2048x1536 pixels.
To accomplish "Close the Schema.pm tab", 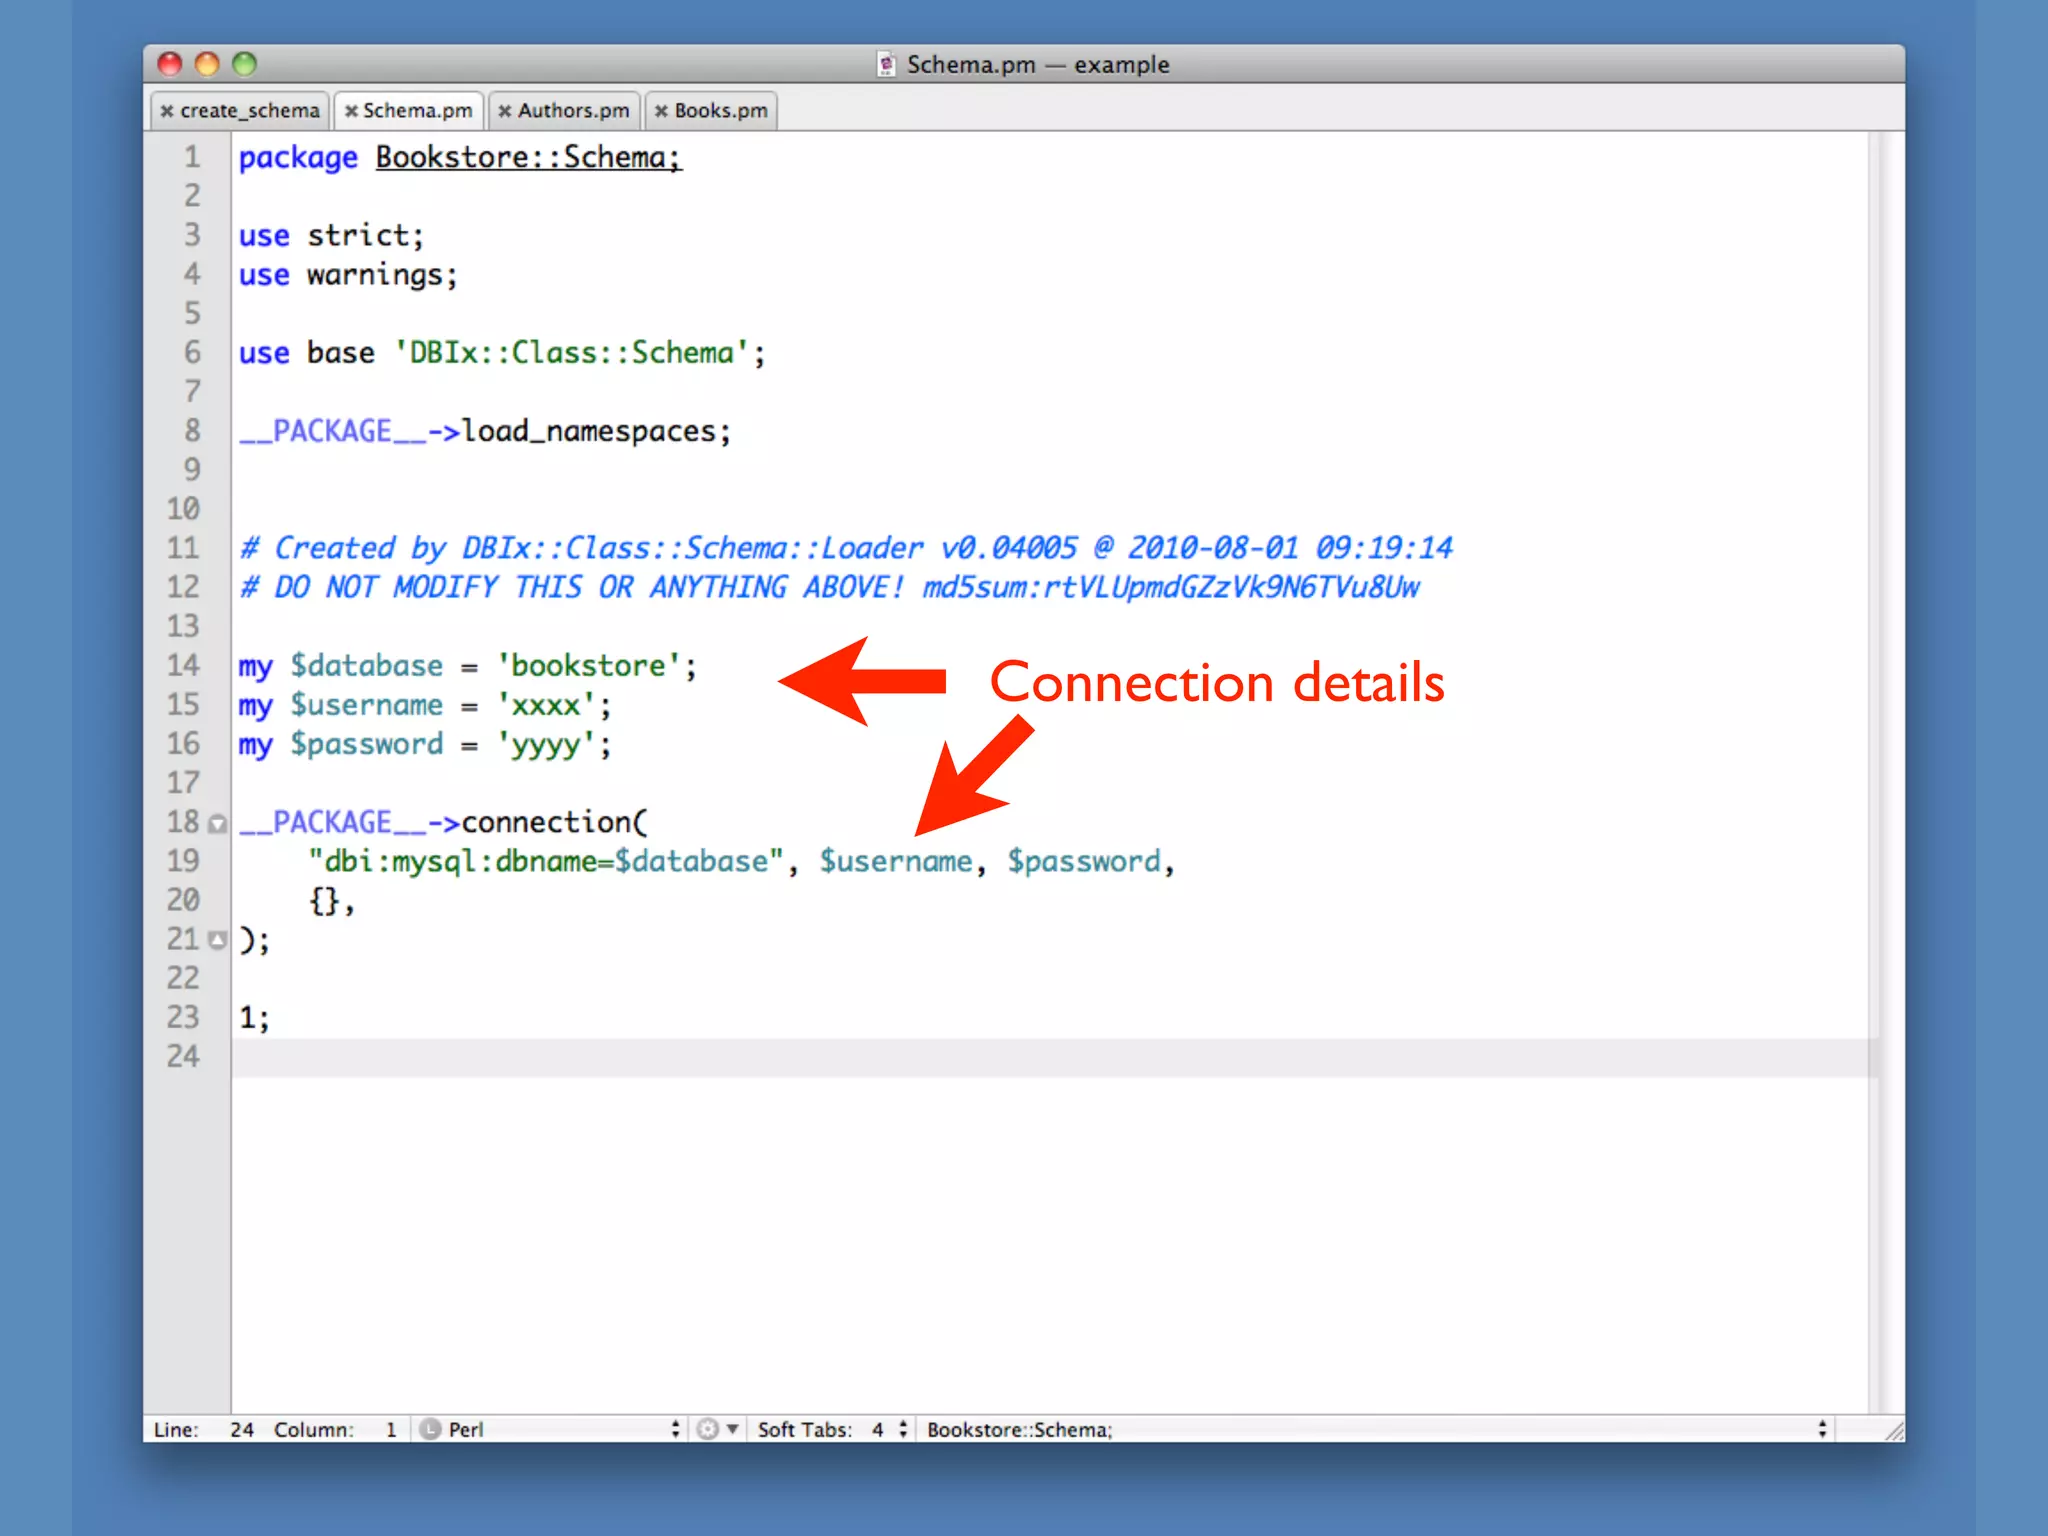I will coord(351,111).
